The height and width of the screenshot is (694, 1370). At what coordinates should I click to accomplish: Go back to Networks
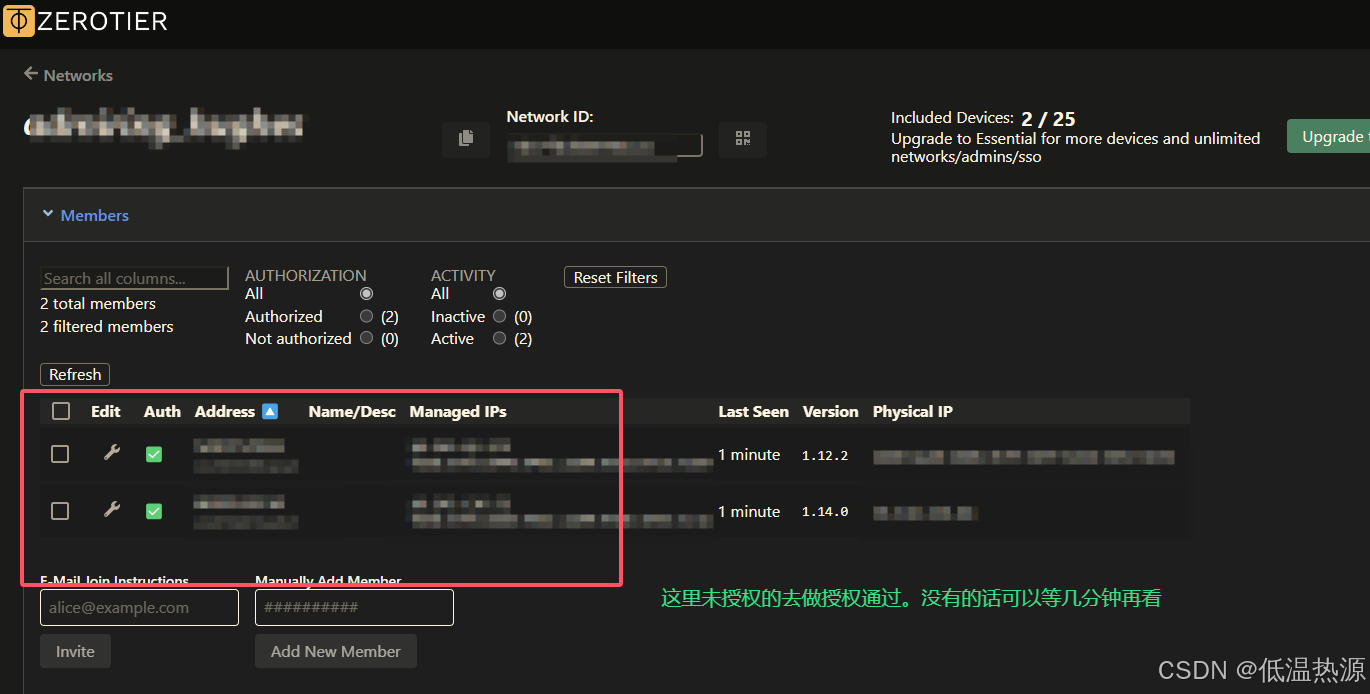point(68,75)
